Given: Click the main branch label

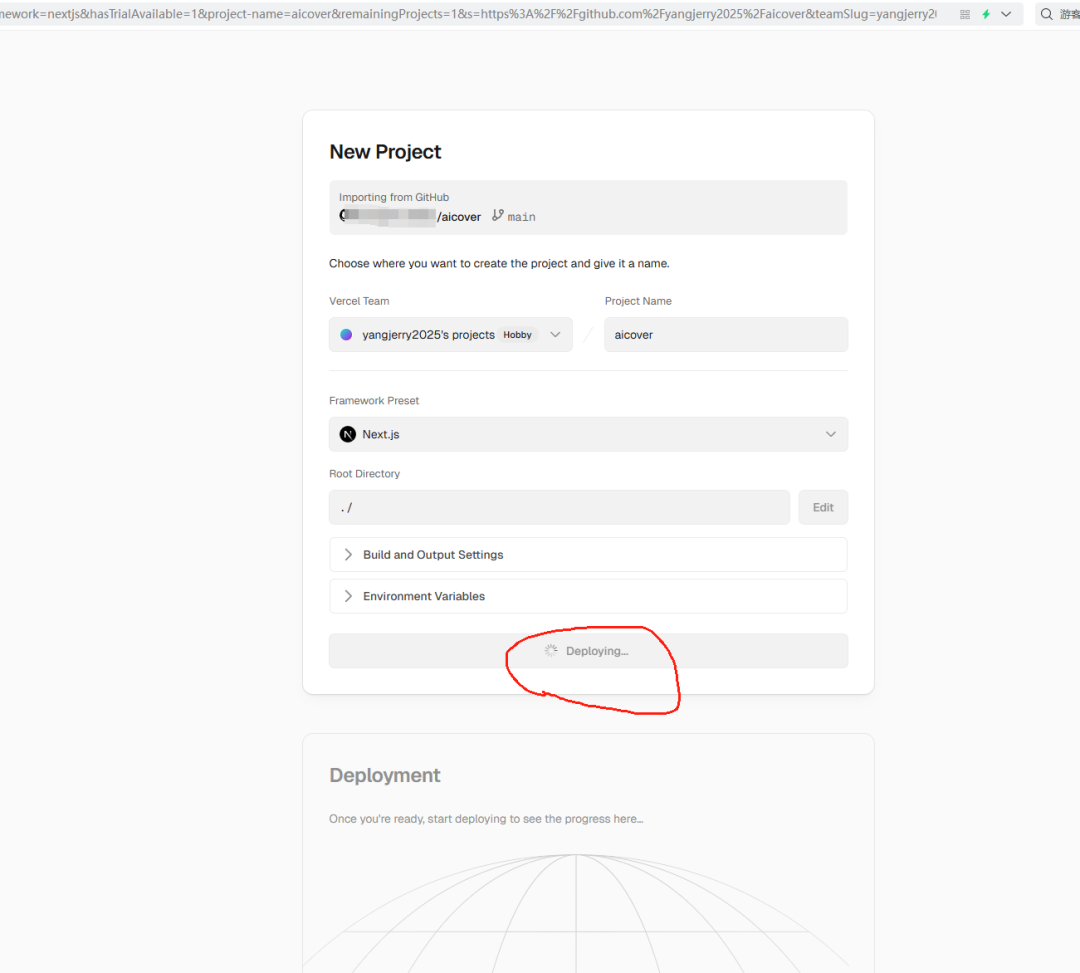Looking at the screenshot, I should [522, 217].
